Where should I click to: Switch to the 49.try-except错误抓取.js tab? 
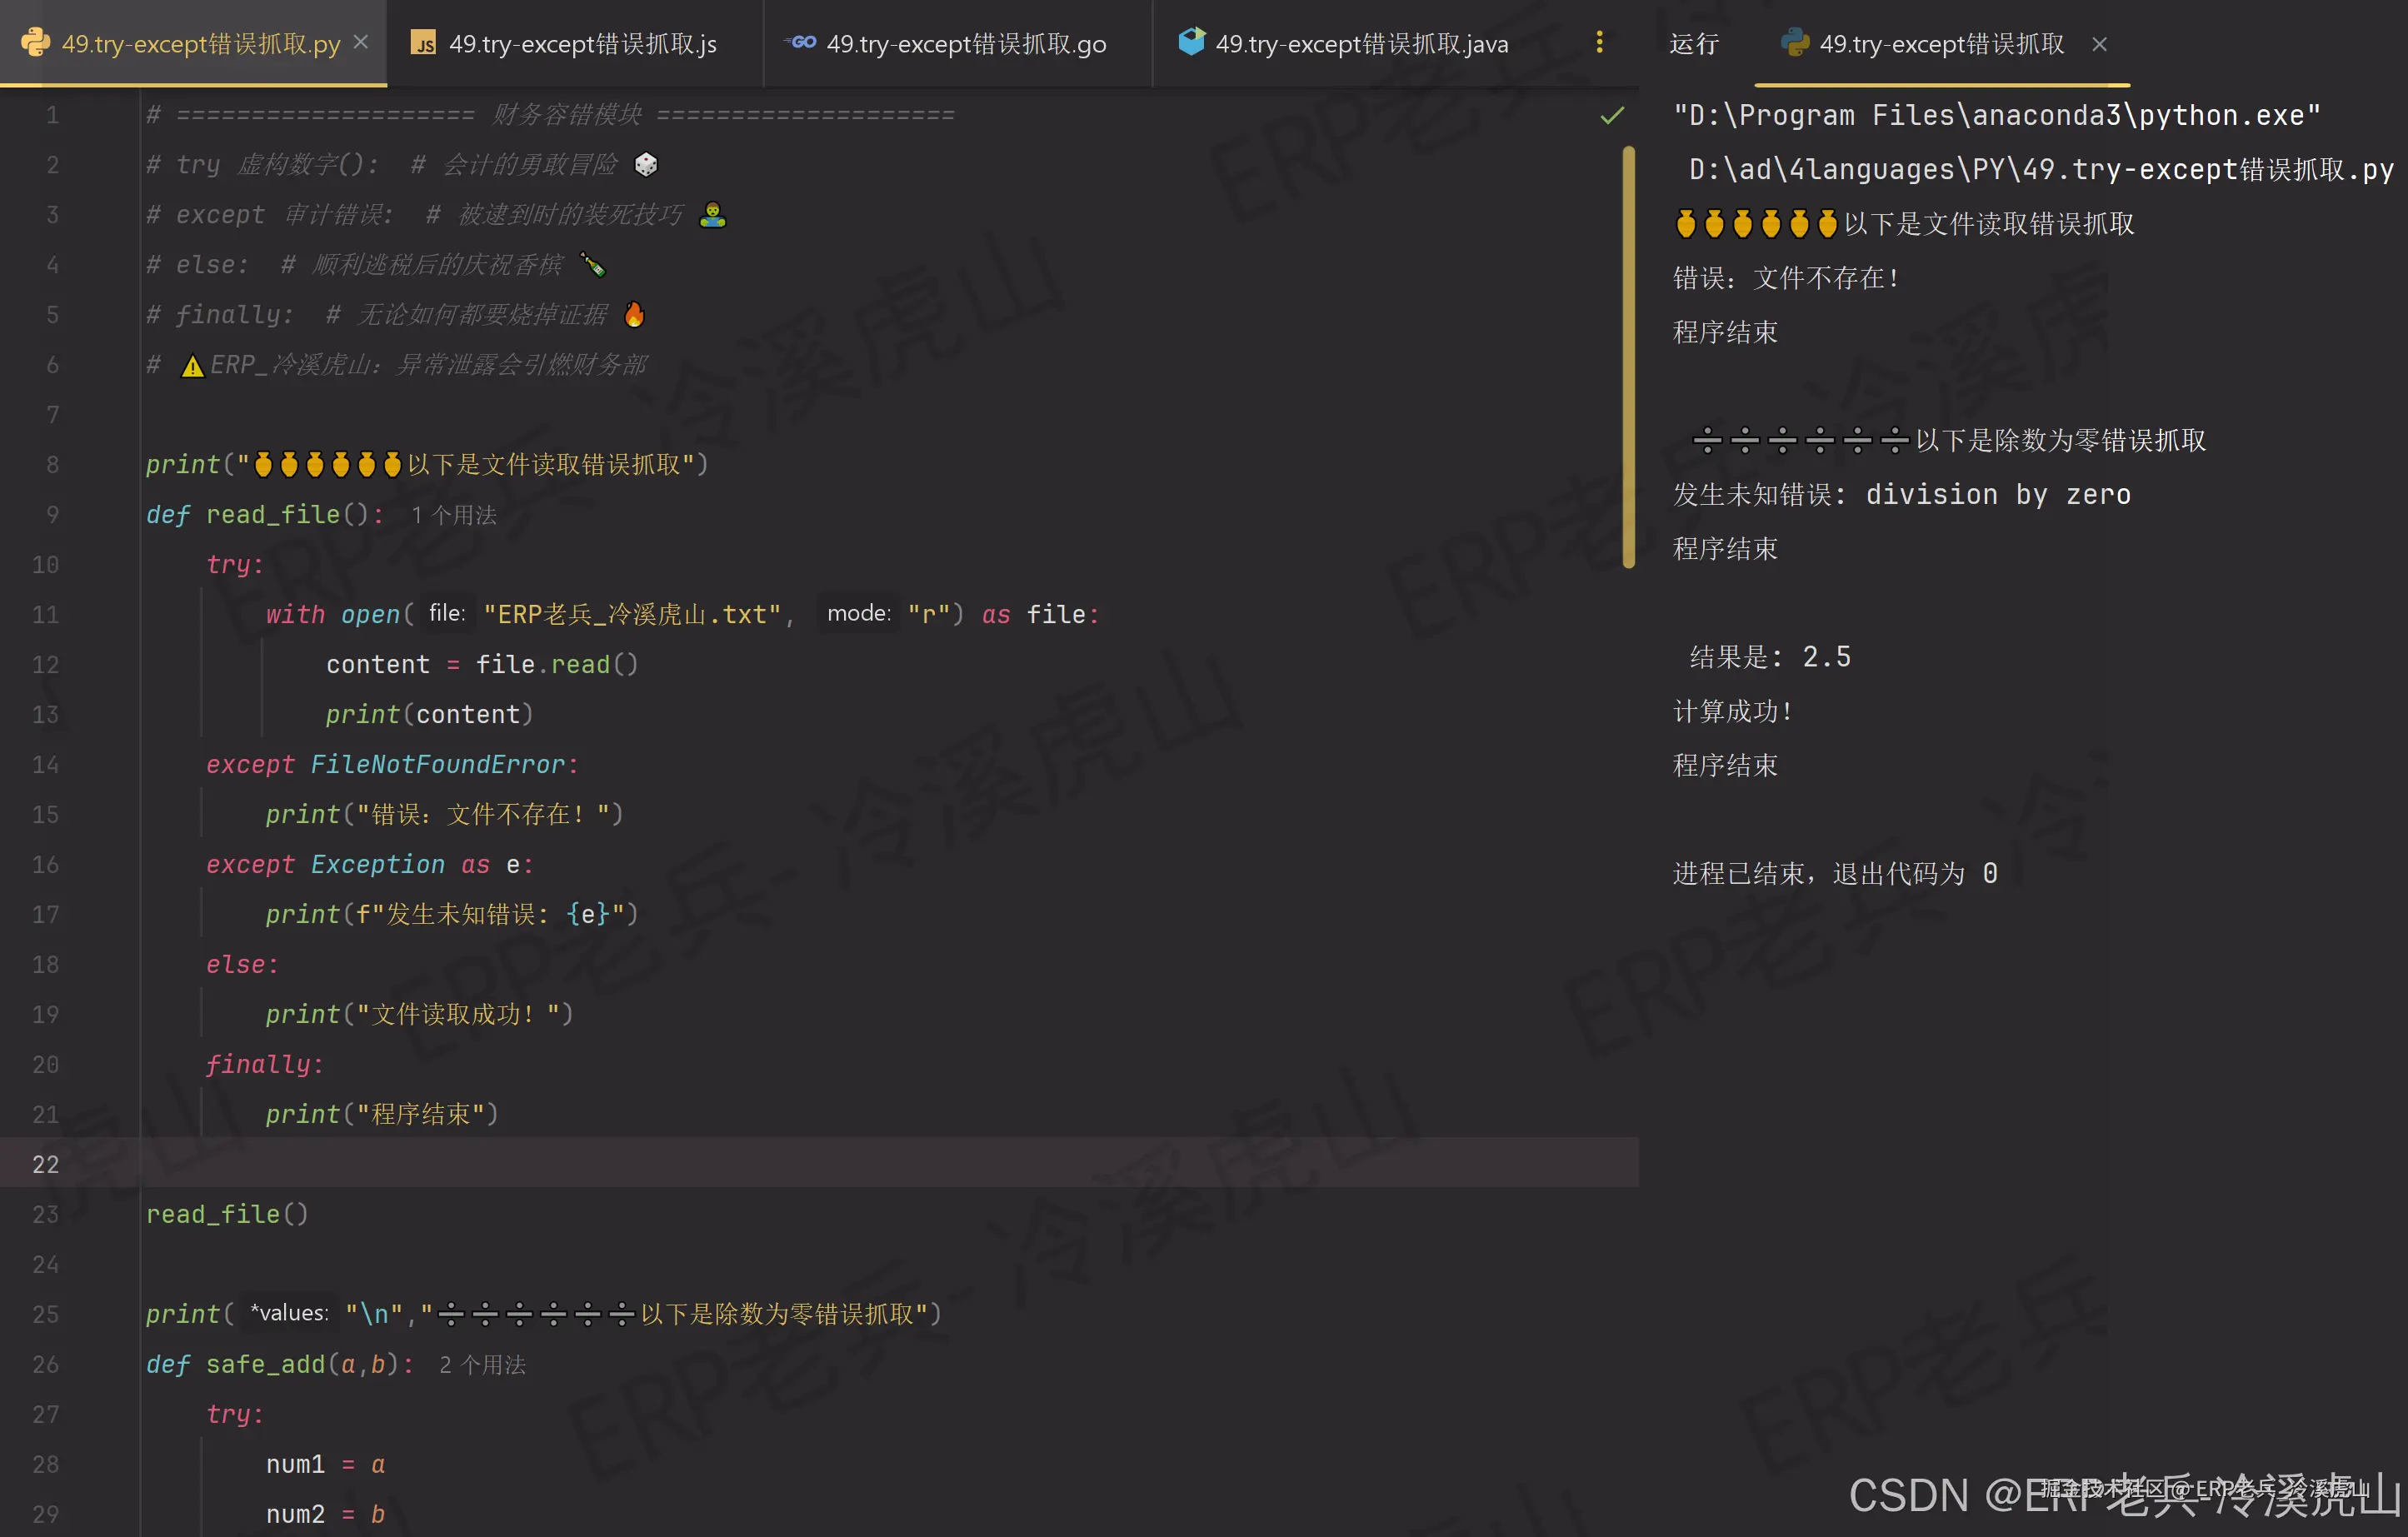pos(582,44)
